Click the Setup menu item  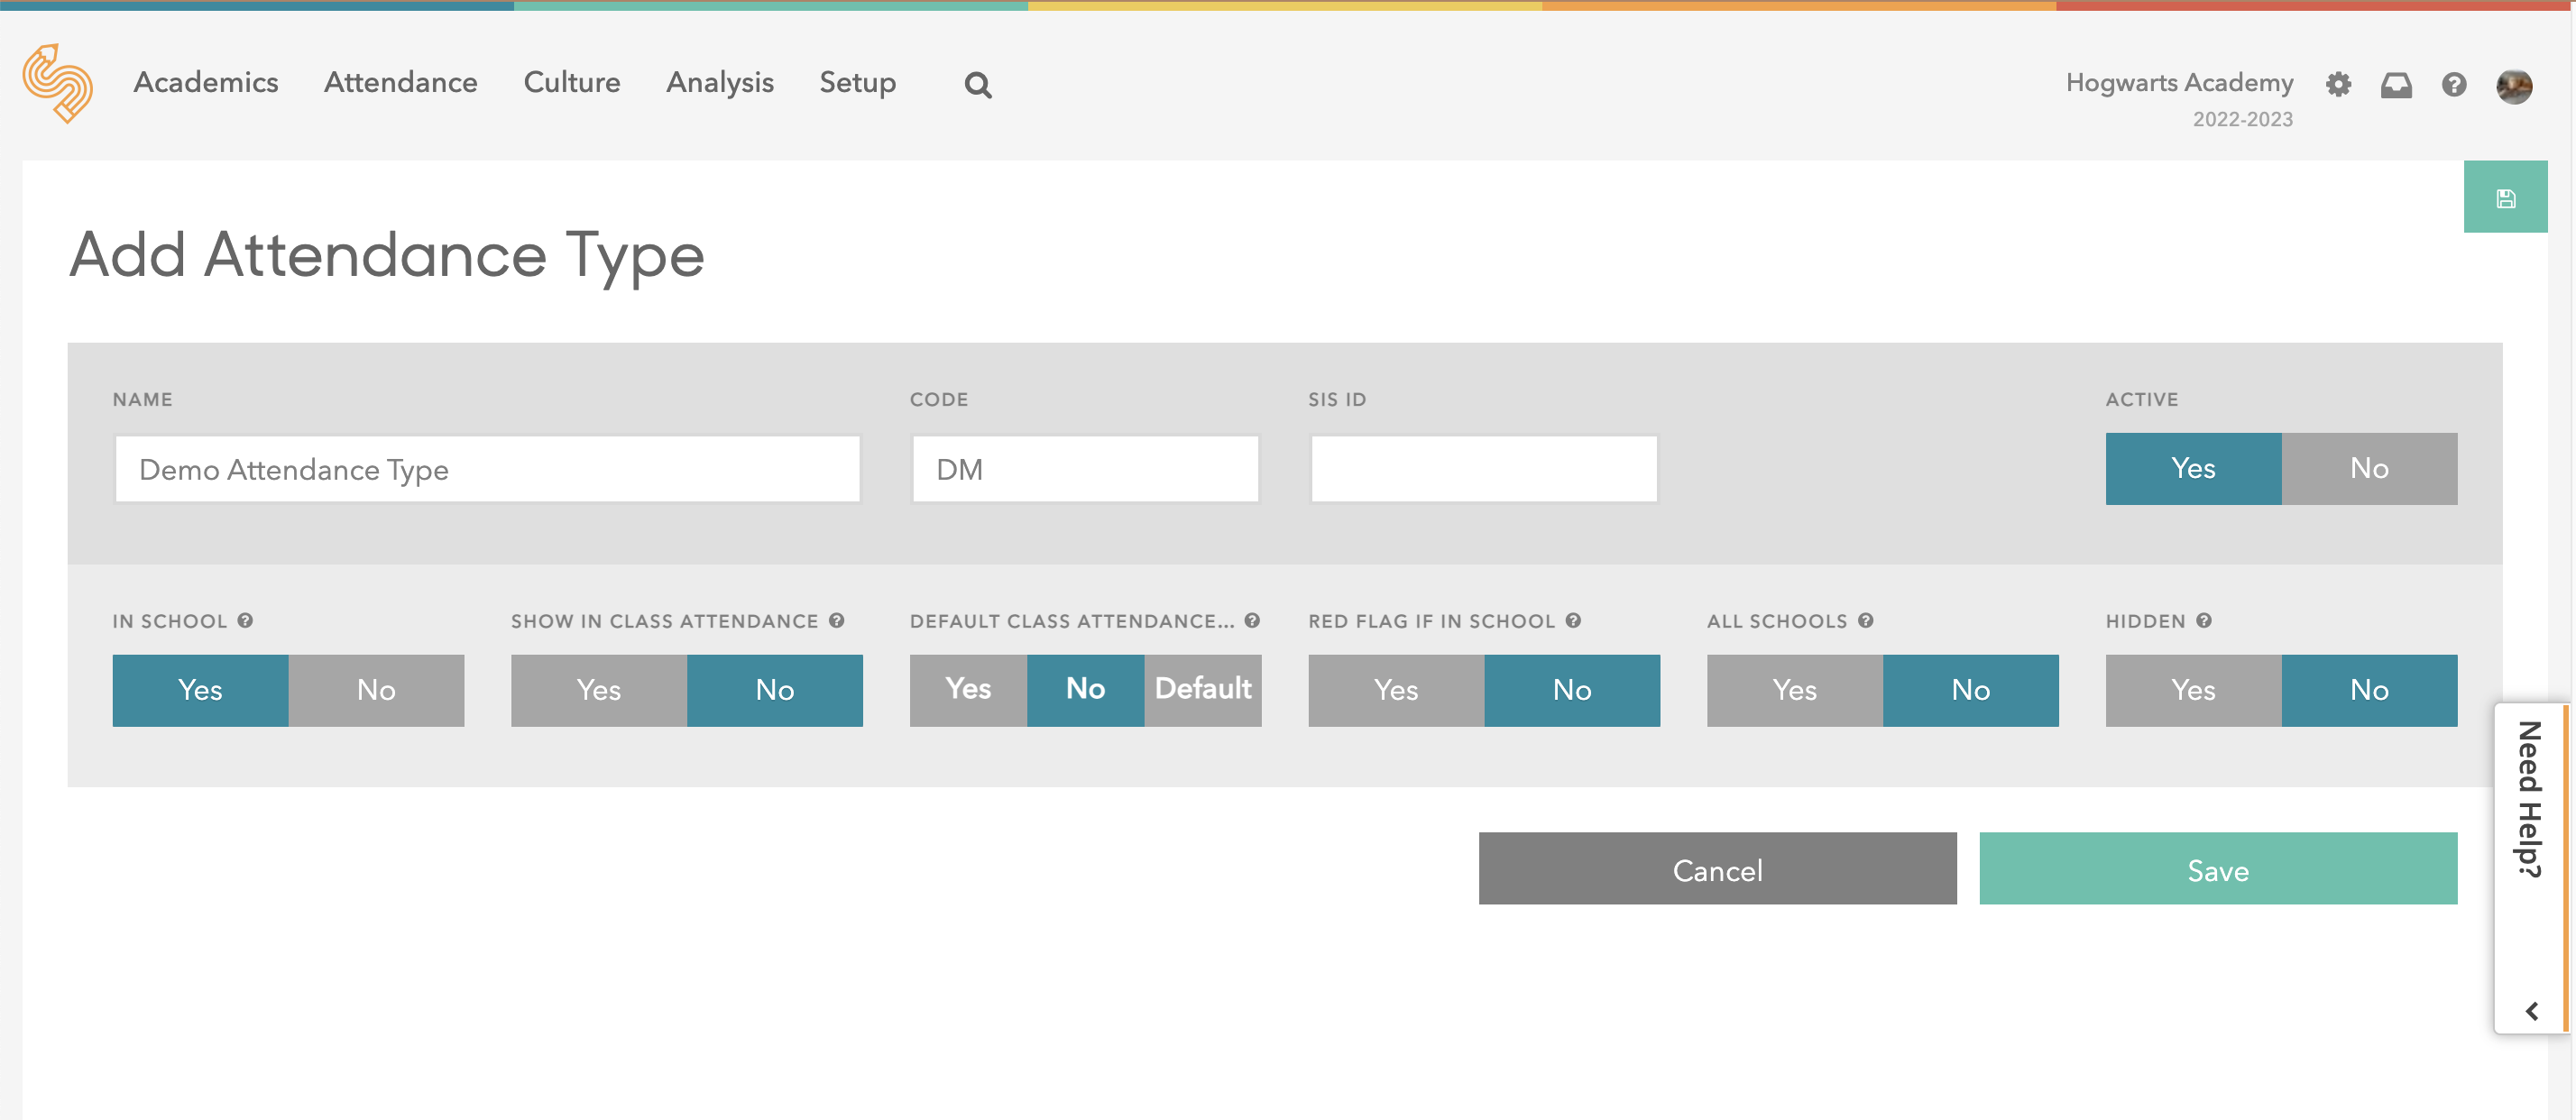click(x=858, y=82)
